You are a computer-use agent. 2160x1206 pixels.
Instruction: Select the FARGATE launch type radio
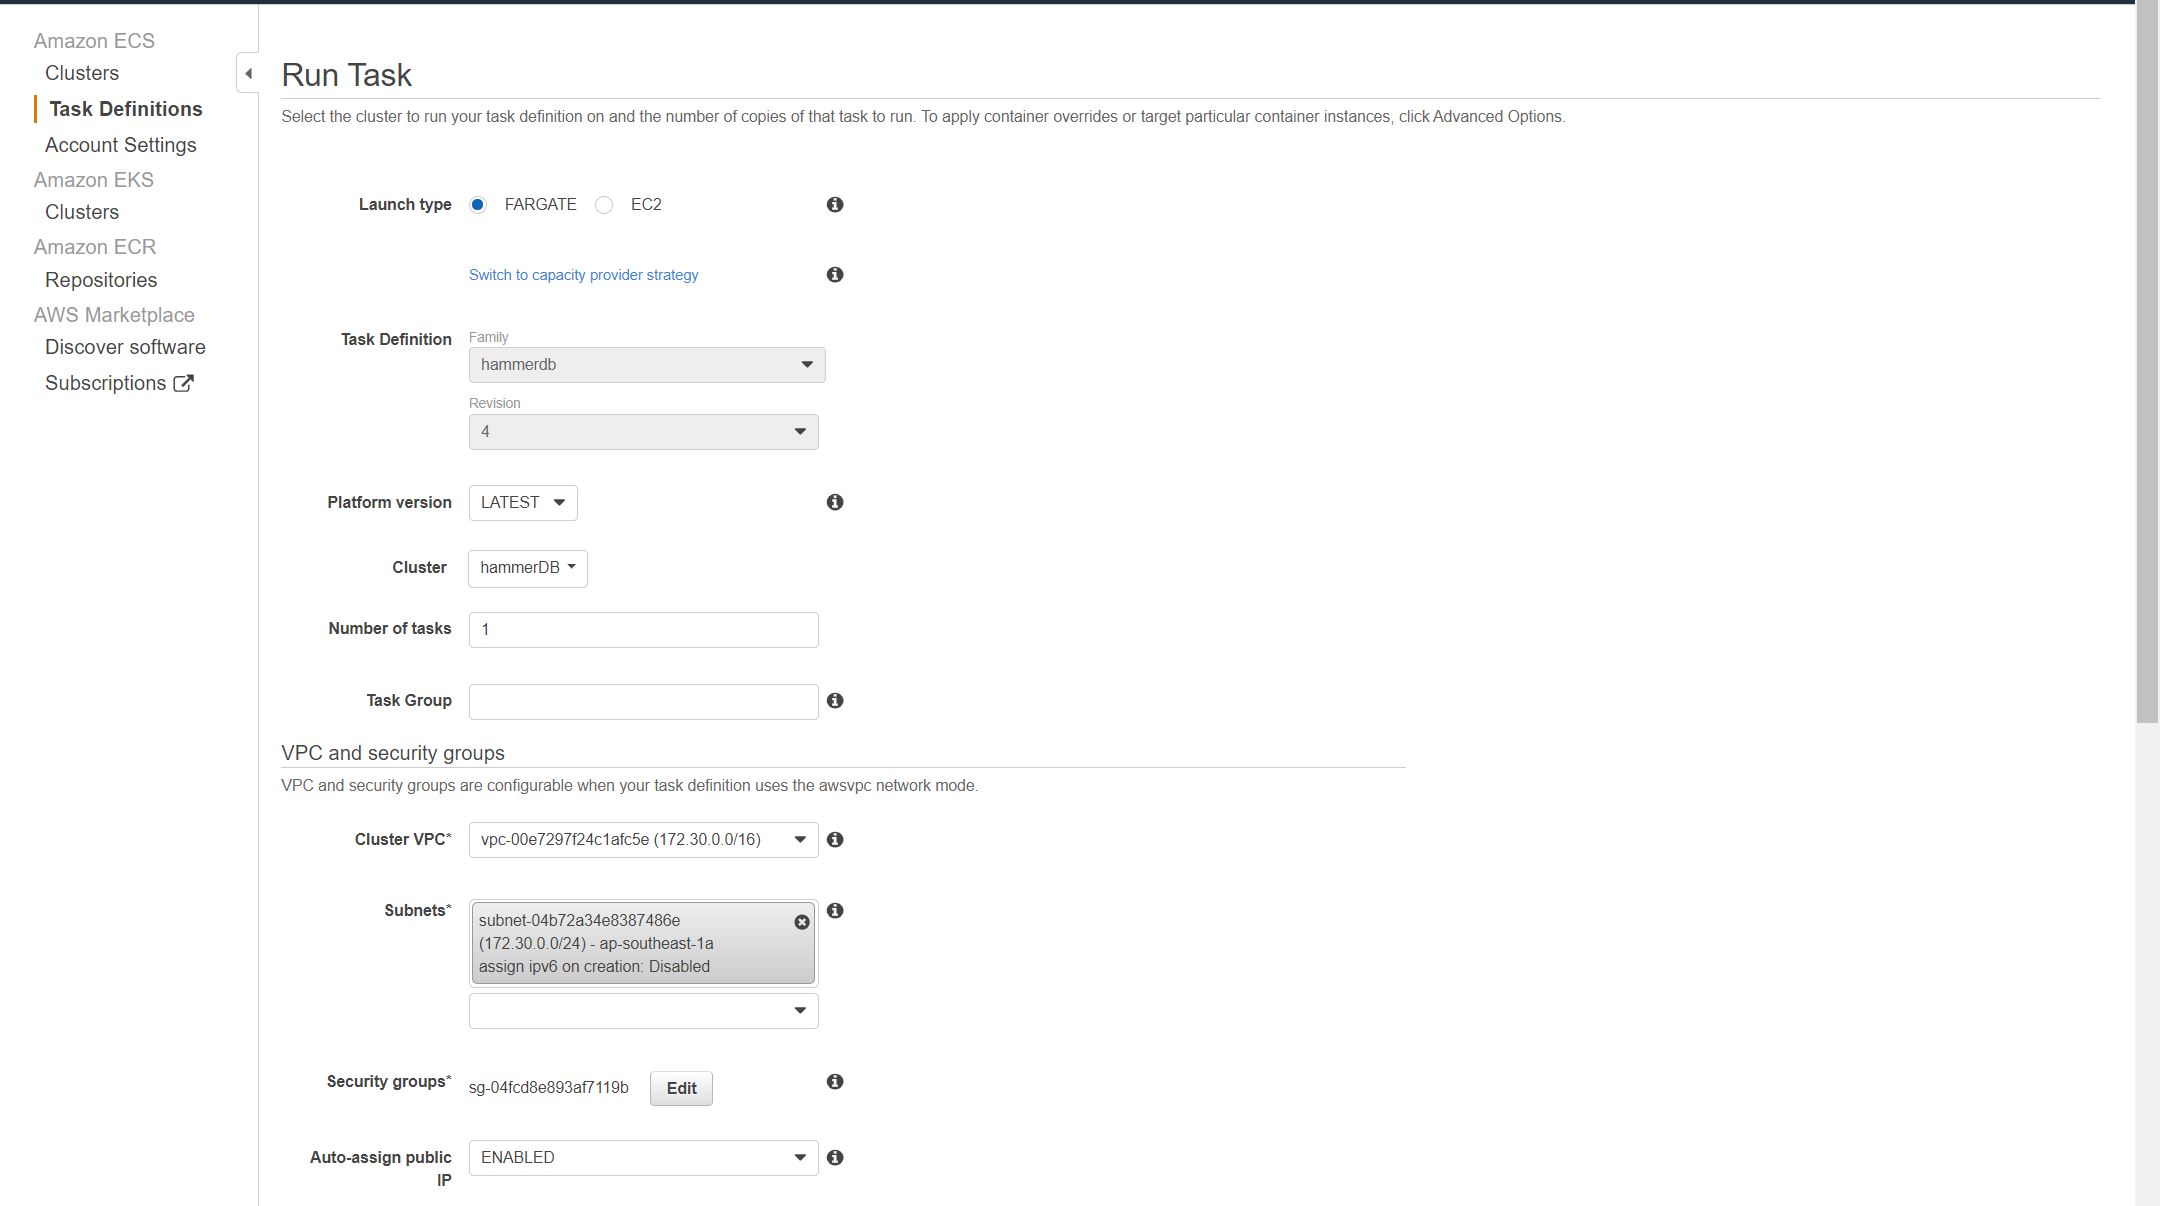478,205
